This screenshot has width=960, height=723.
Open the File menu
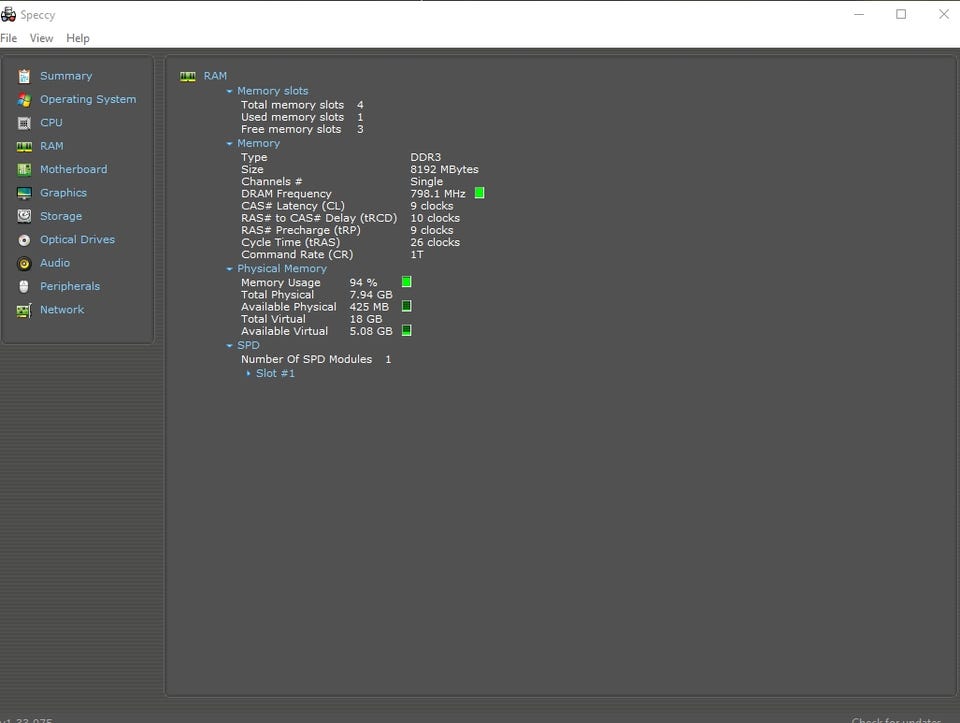click(9, 38)
